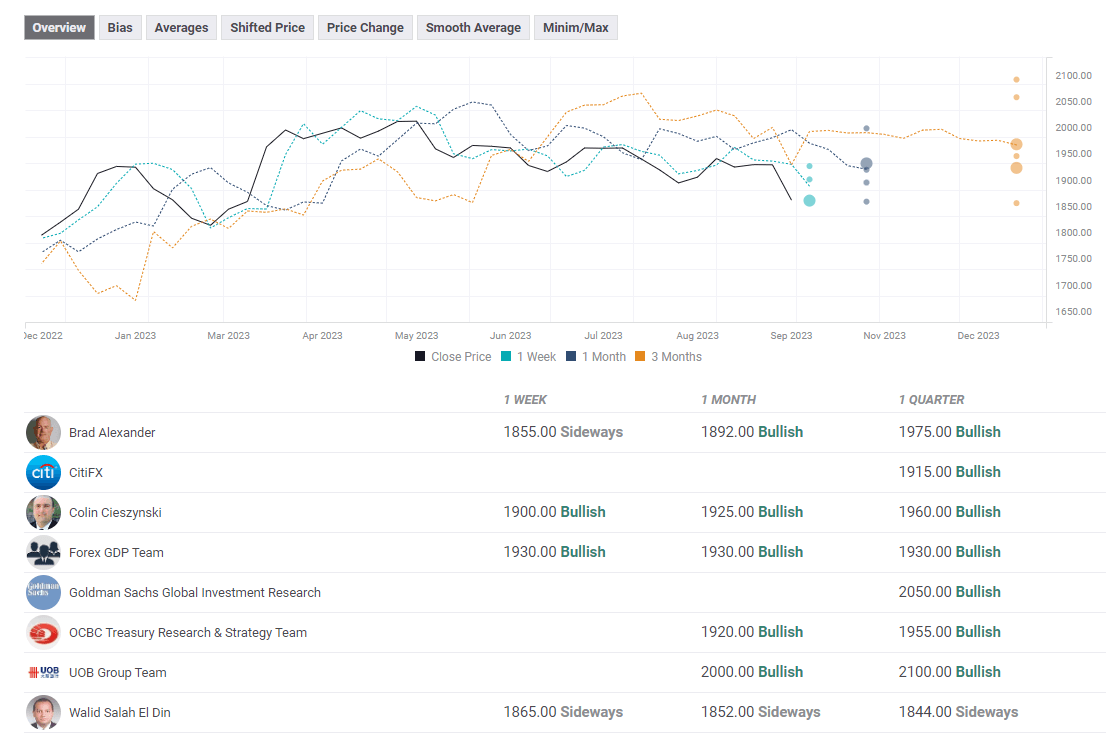Click the UOB Group logo icon

[x=43, y=672]
